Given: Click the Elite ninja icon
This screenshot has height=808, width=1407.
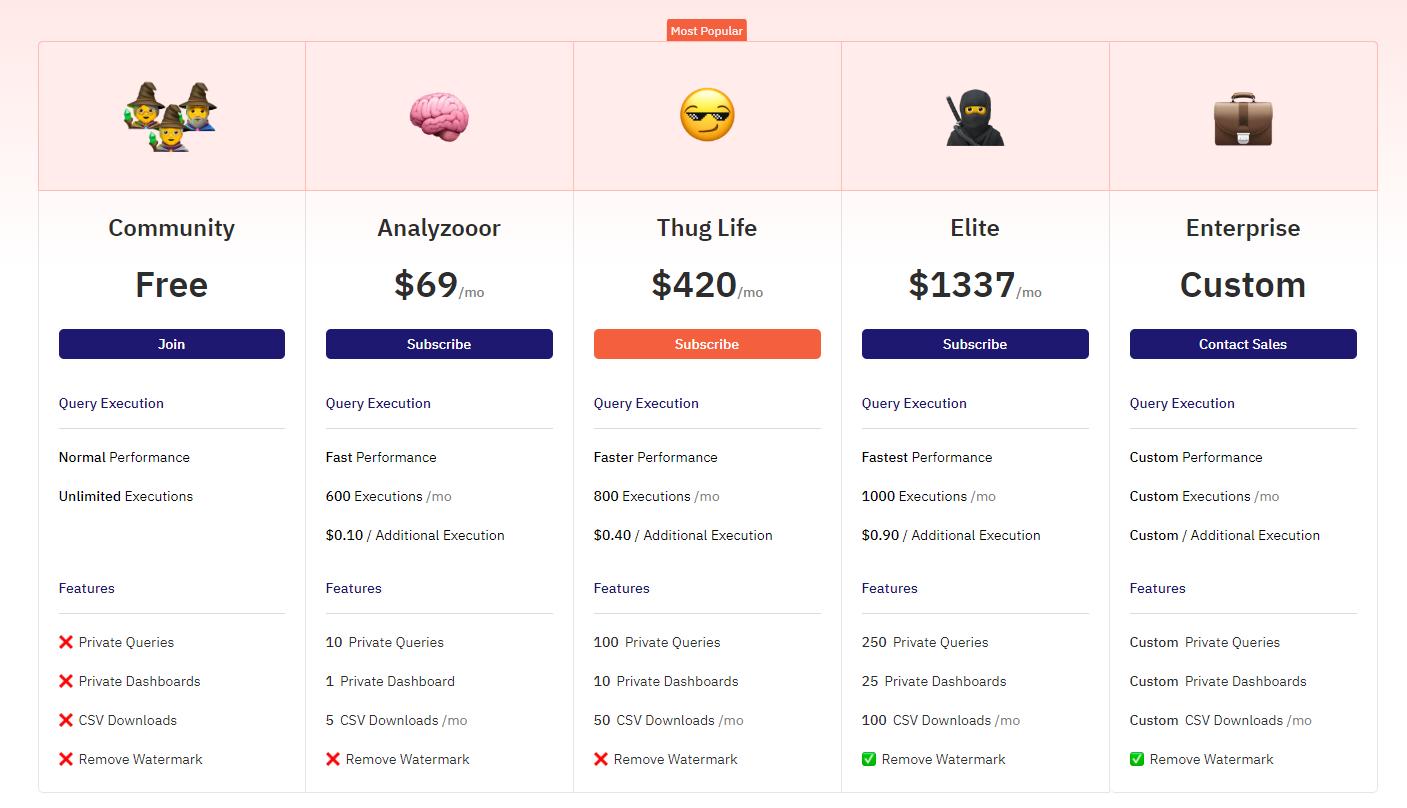Looking at the screenshot, I should click(x=975, y=118).
